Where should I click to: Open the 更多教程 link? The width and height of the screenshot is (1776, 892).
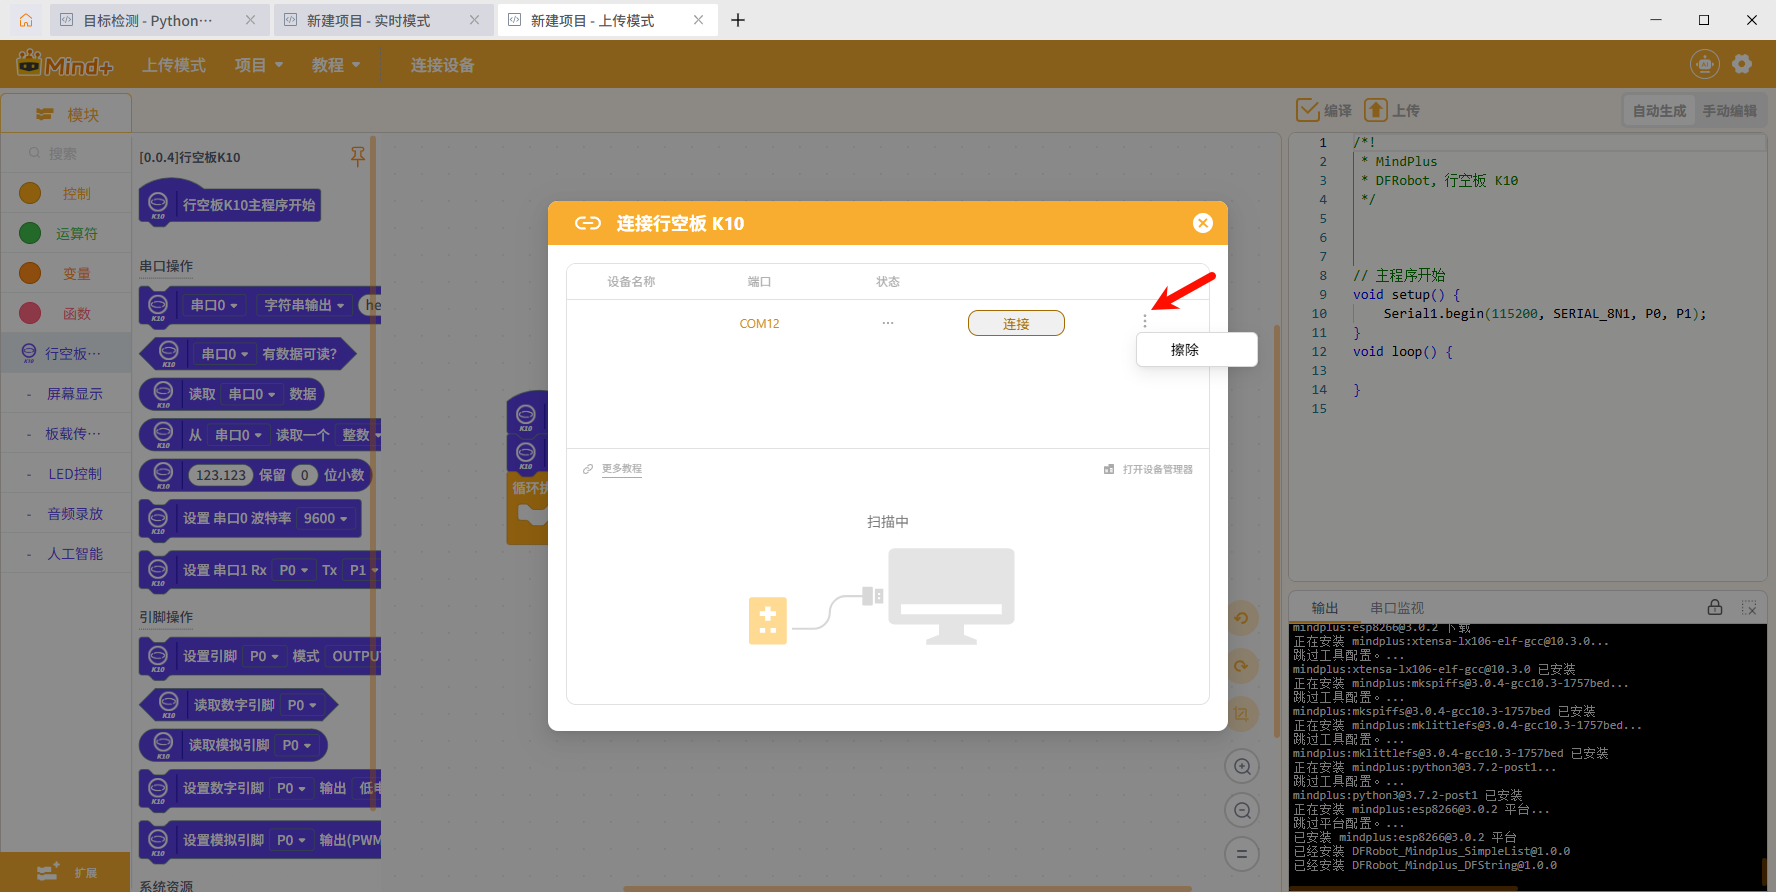(621, 469)
